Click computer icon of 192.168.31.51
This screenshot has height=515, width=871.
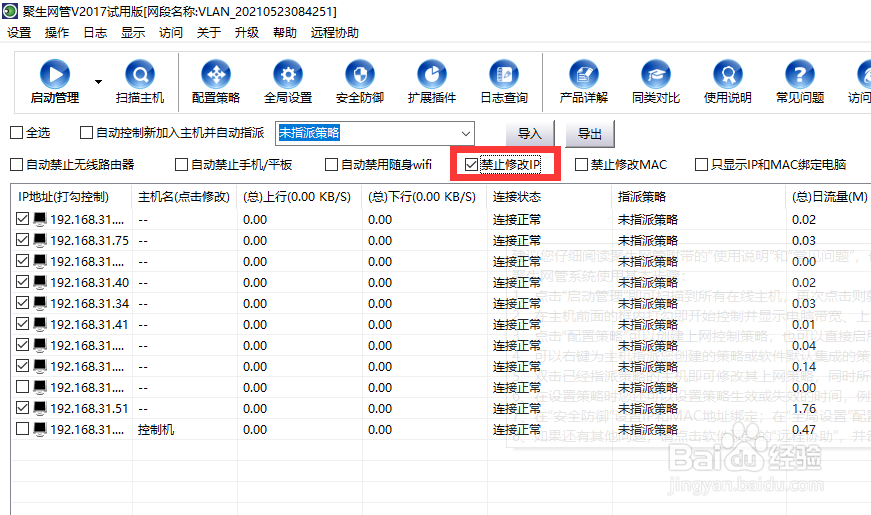click(x=40, y=408)
